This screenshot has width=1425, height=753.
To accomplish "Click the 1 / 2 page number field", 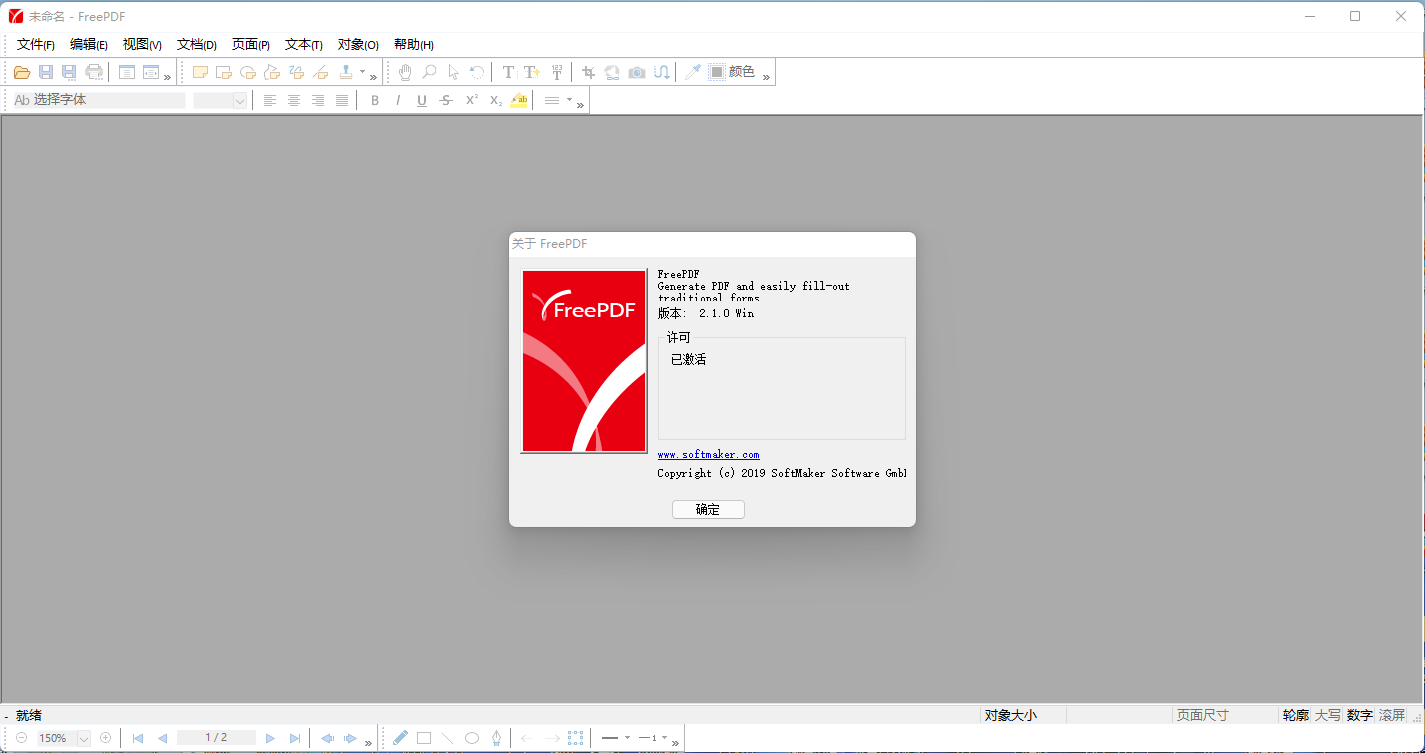I will point(216,738).
